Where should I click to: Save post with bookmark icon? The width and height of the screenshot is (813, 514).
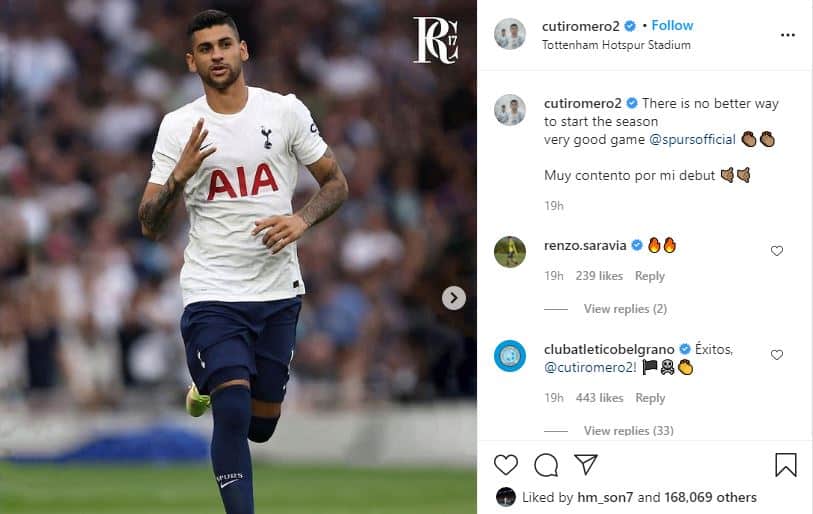(786, 465)
